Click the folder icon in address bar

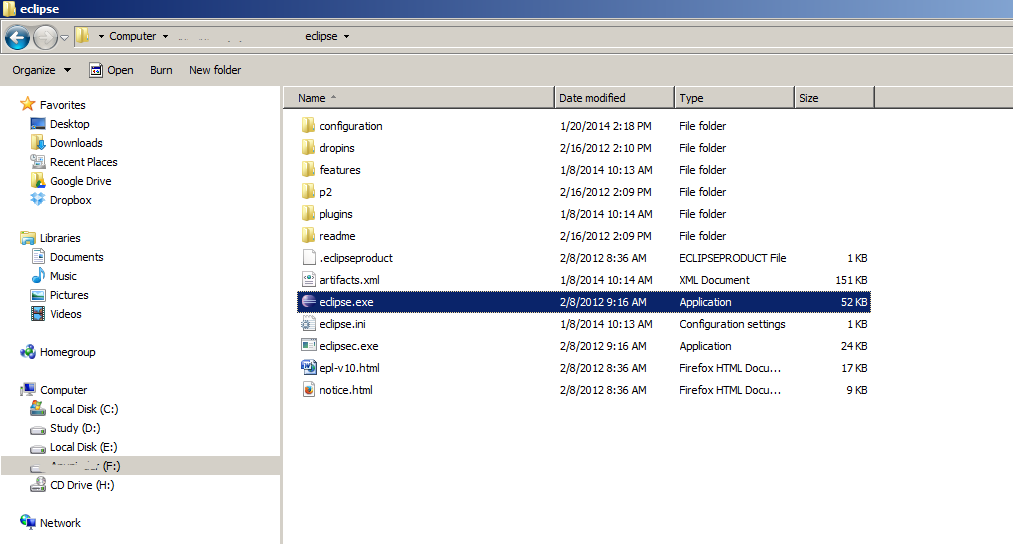point(83,36)
